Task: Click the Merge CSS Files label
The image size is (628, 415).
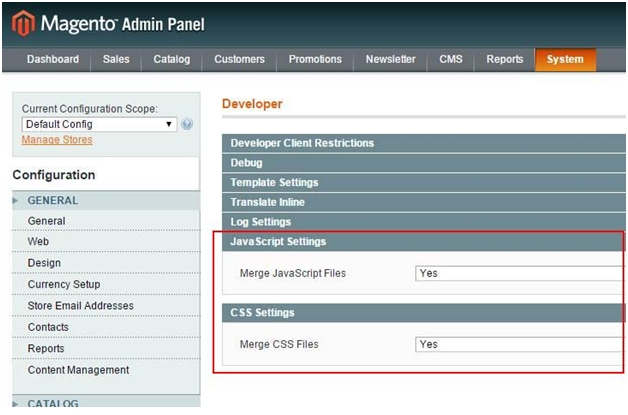Action: click(279, 344)
